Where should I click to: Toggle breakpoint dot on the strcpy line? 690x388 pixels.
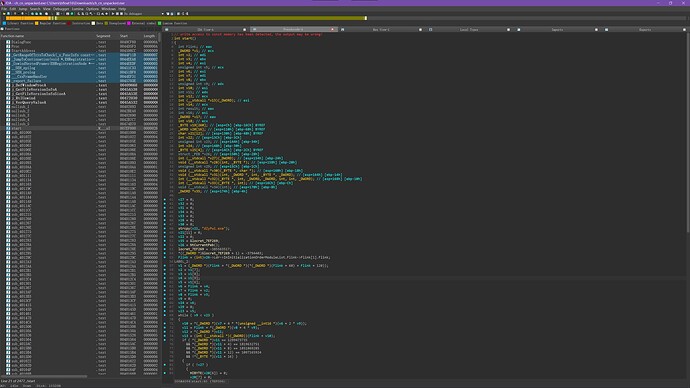(165, 228)
